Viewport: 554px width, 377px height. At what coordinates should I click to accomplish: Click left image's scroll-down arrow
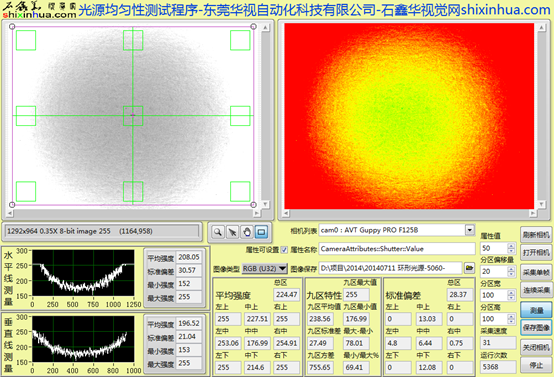265,205
